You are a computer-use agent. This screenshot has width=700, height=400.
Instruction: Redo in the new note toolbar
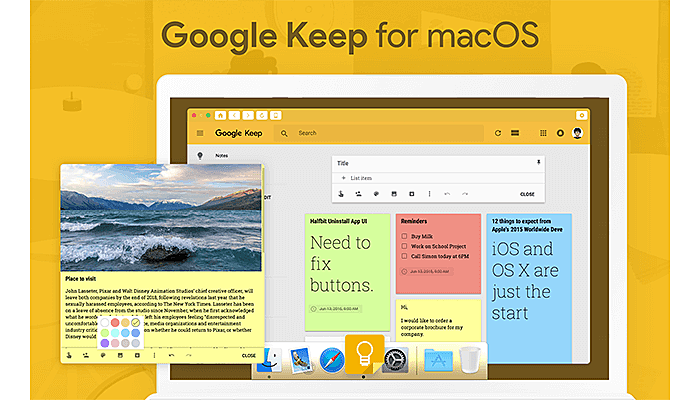coord(465,194)
